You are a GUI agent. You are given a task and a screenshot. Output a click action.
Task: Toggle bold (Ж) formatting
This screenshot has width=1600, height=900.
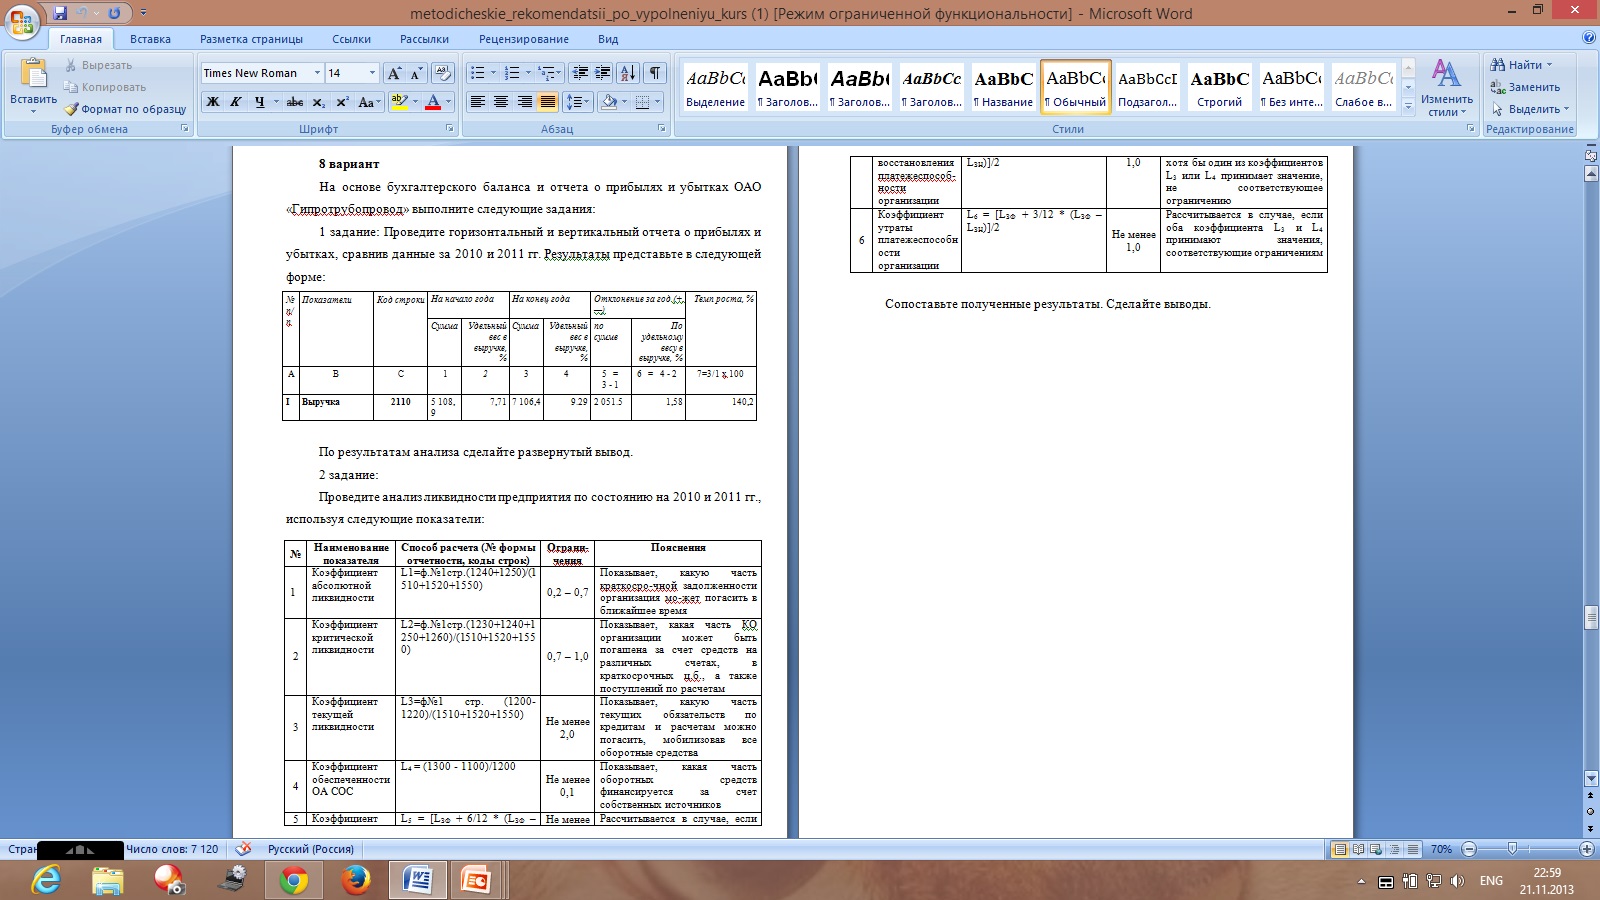[213, 102]
